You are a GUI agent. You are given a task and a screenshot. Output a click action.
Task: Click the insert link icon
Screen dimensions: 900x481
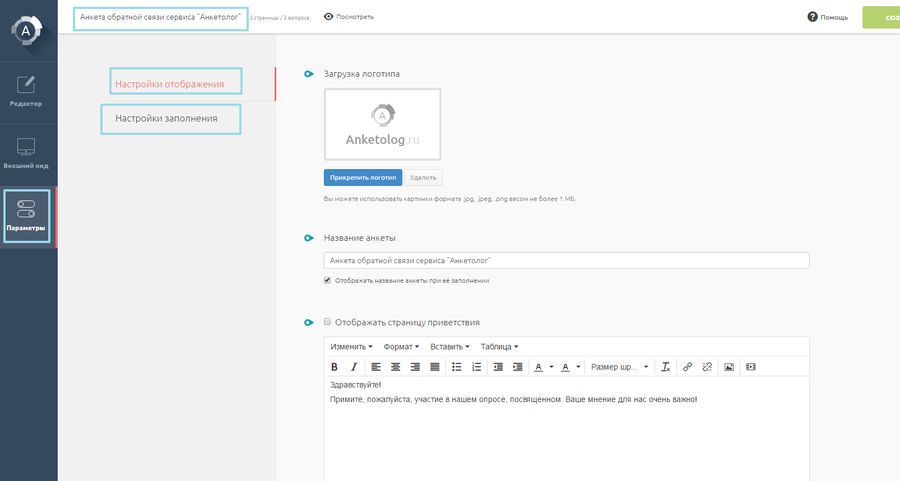687,367
